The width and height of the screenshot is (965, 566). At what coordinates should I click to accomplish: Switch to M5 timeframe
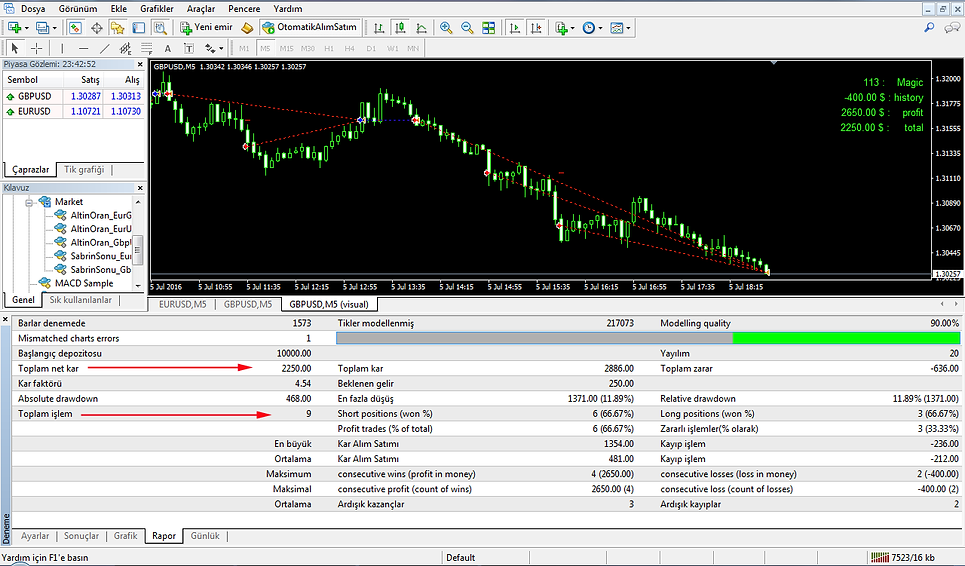pyautogui.click(x=265, y=48)
